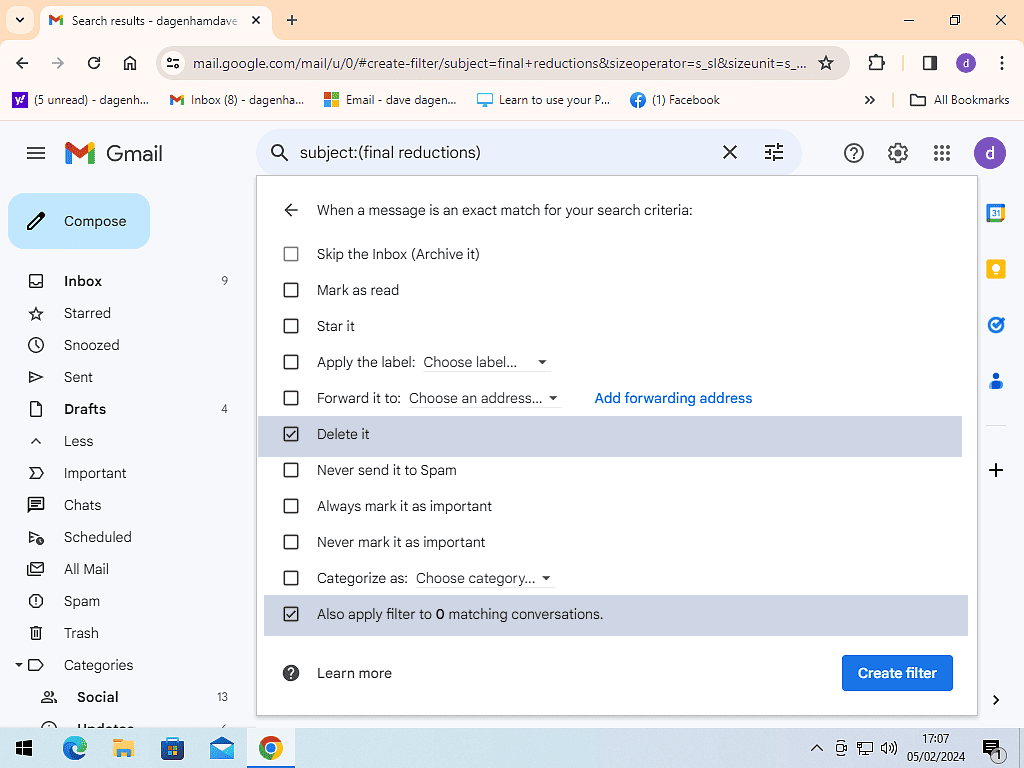Open the Choose an address dropdown
Viewport: 1024px width, 768px height.
click(x=484, y=398)
